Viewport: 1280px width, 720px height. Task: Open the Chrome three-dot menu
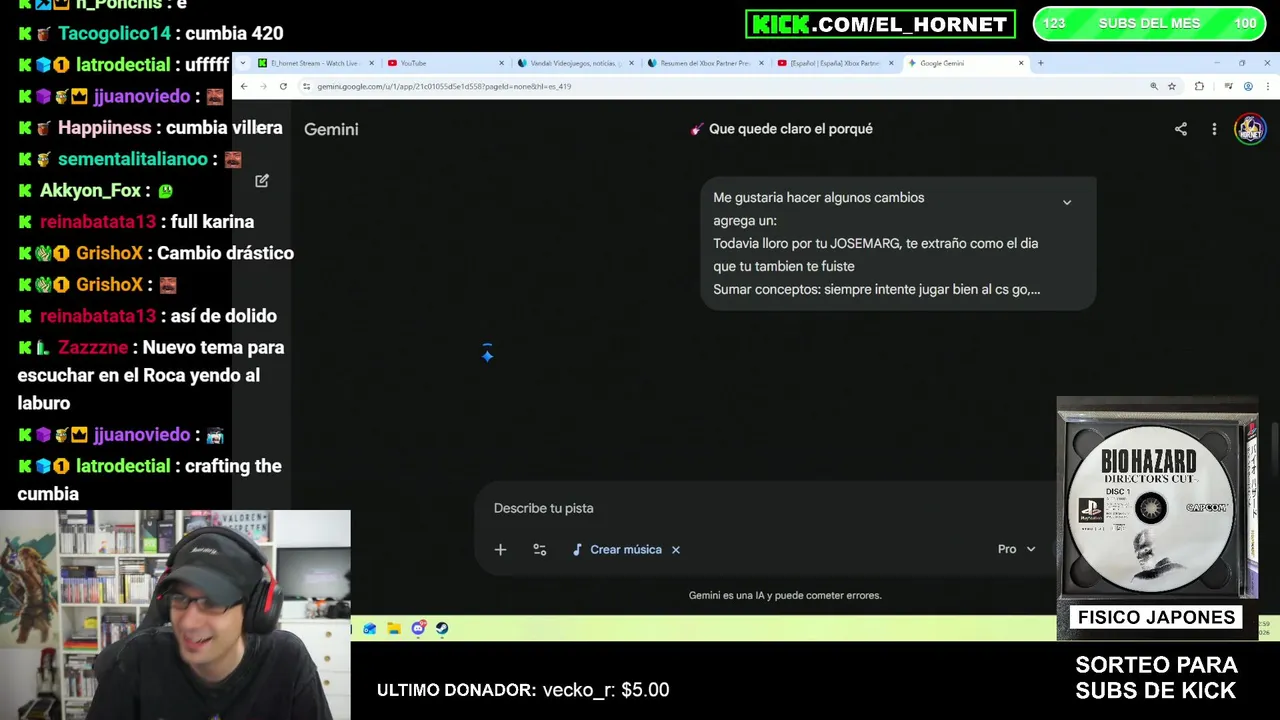[x=1267, y=86]
